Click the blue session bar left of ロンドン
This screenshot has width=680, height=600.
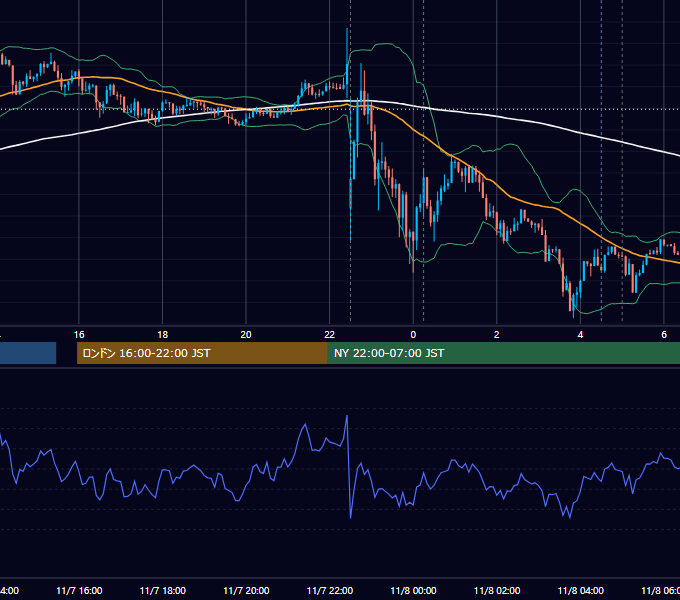point(28,353)
